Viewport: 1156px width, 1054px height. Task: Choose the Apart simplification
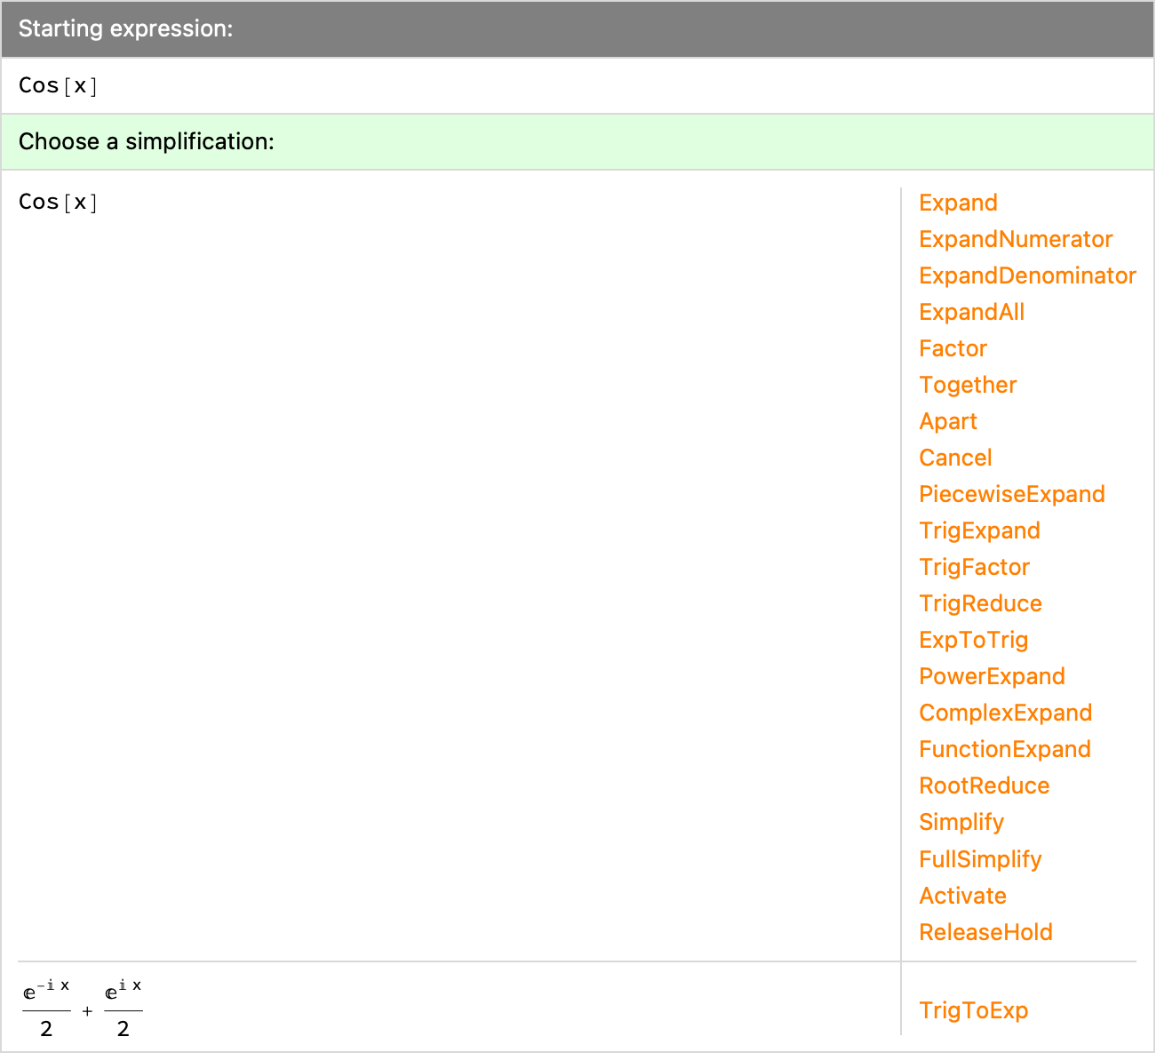[x=947, y=422]
